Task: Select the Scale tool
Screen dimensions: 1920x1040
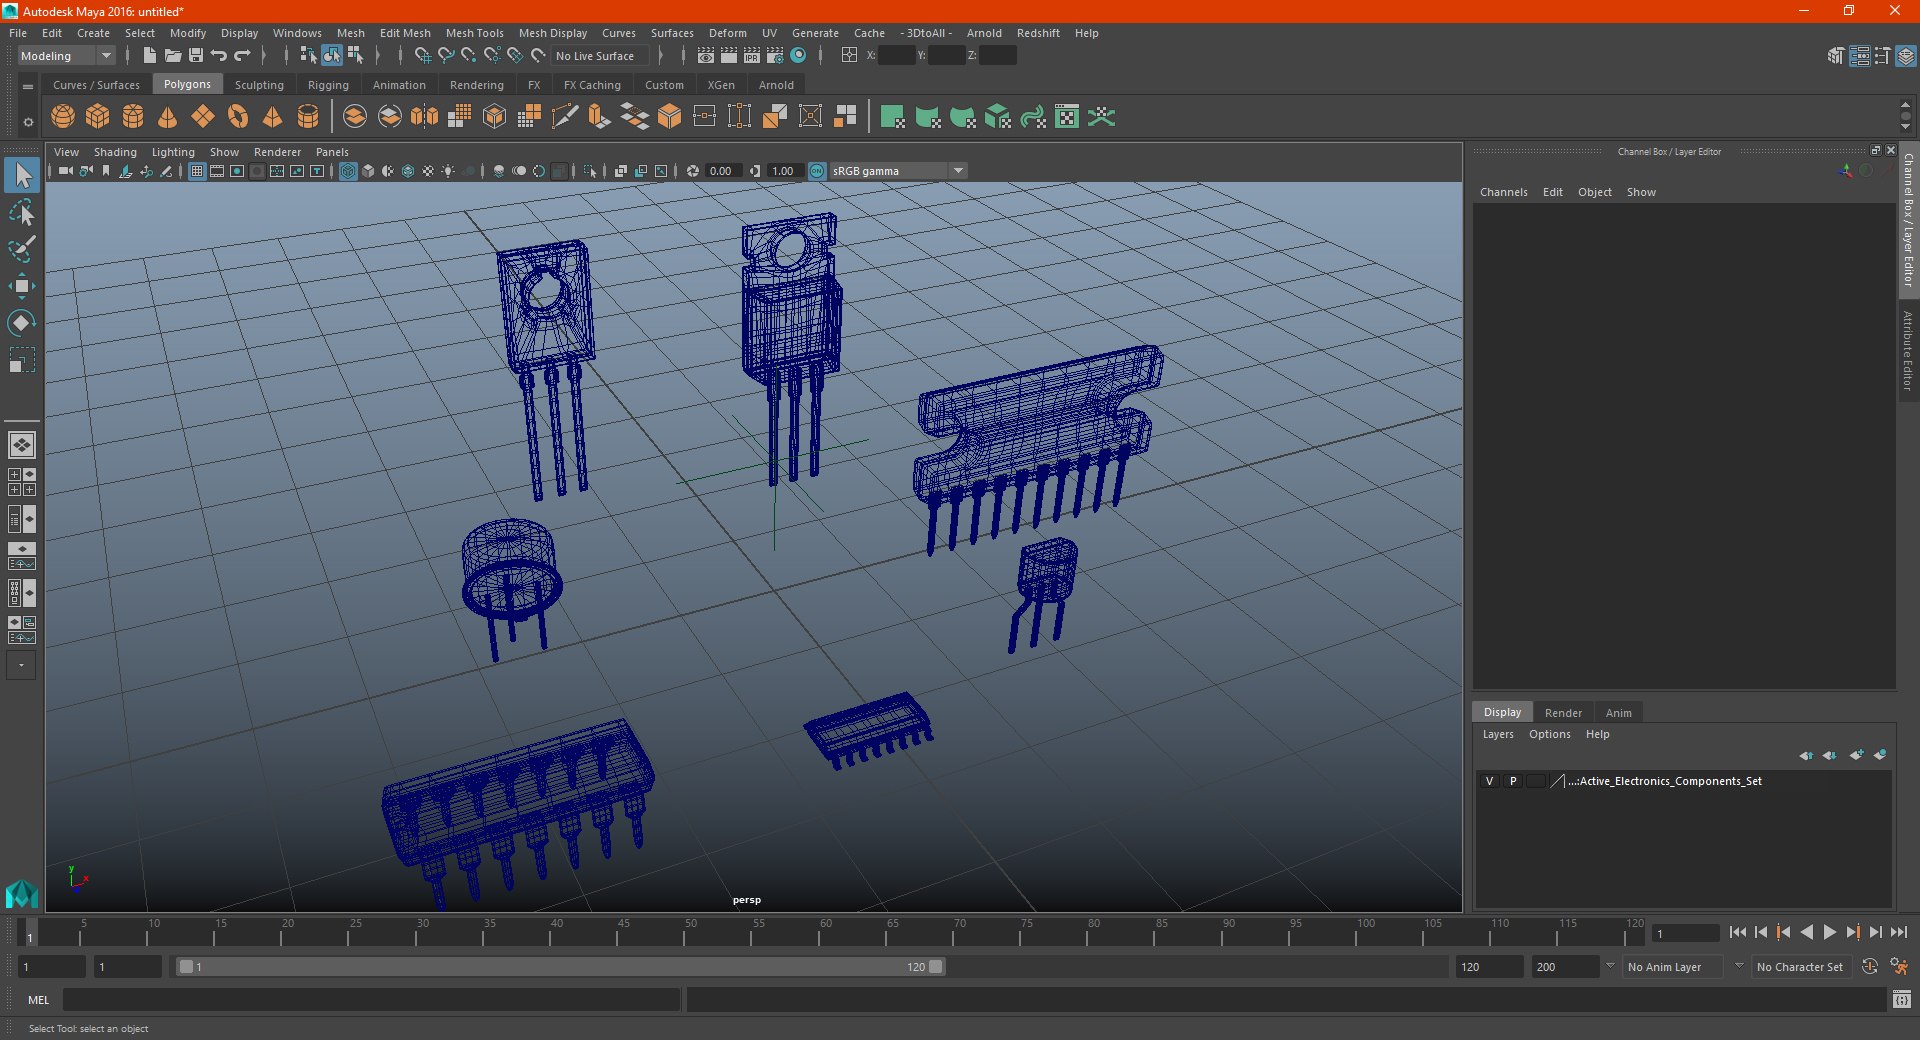Action: 22,360
